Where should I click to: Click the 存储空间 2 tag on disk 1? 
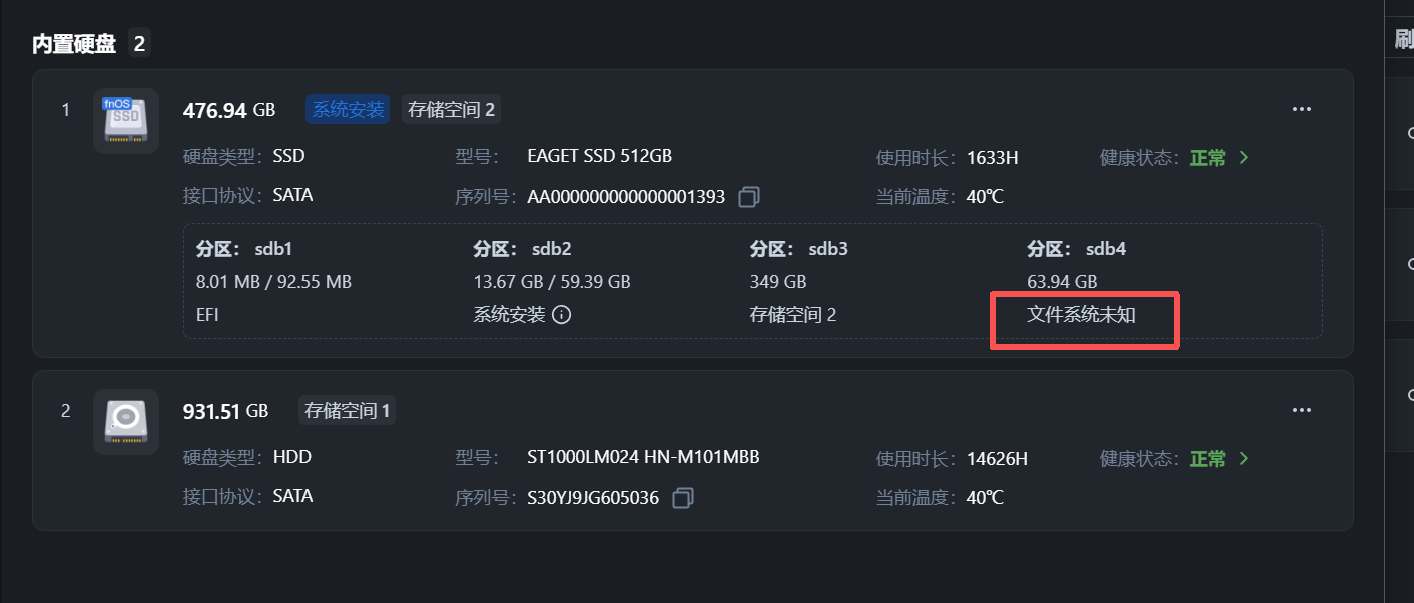click(x=451, y=110)
